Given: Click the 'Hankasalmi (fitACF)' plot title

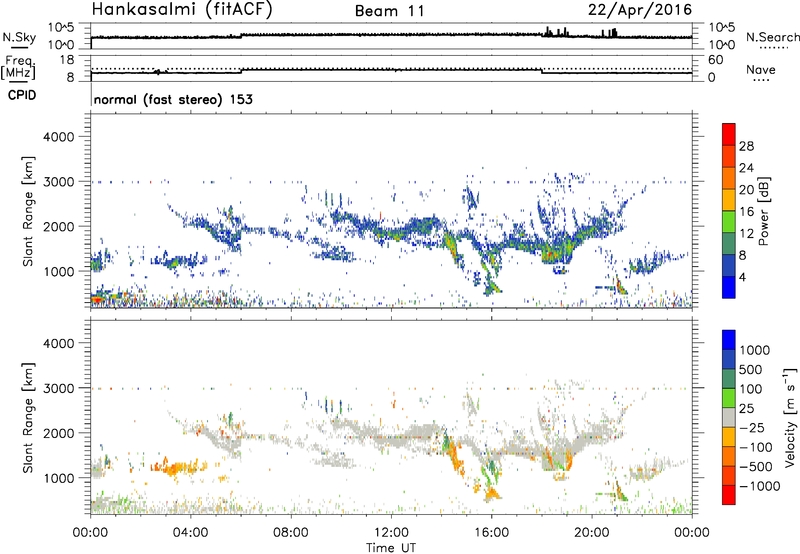Looking at the screenshot, I should (182, 9).
